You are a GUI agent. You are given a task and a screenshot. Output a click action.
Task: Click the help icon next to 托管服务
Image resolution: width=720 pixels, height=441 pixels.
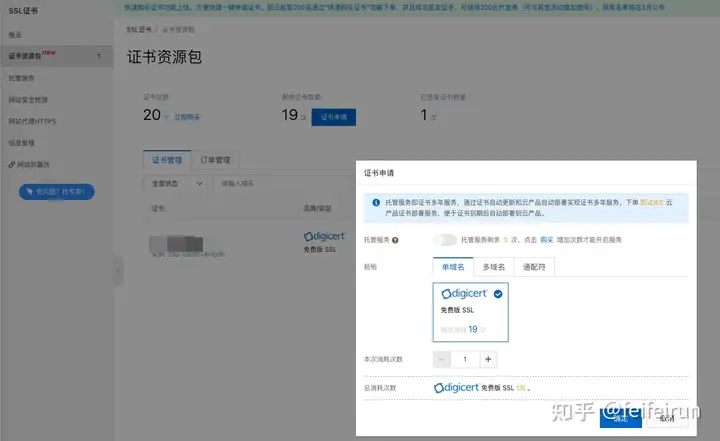click(x=395, y=240)
